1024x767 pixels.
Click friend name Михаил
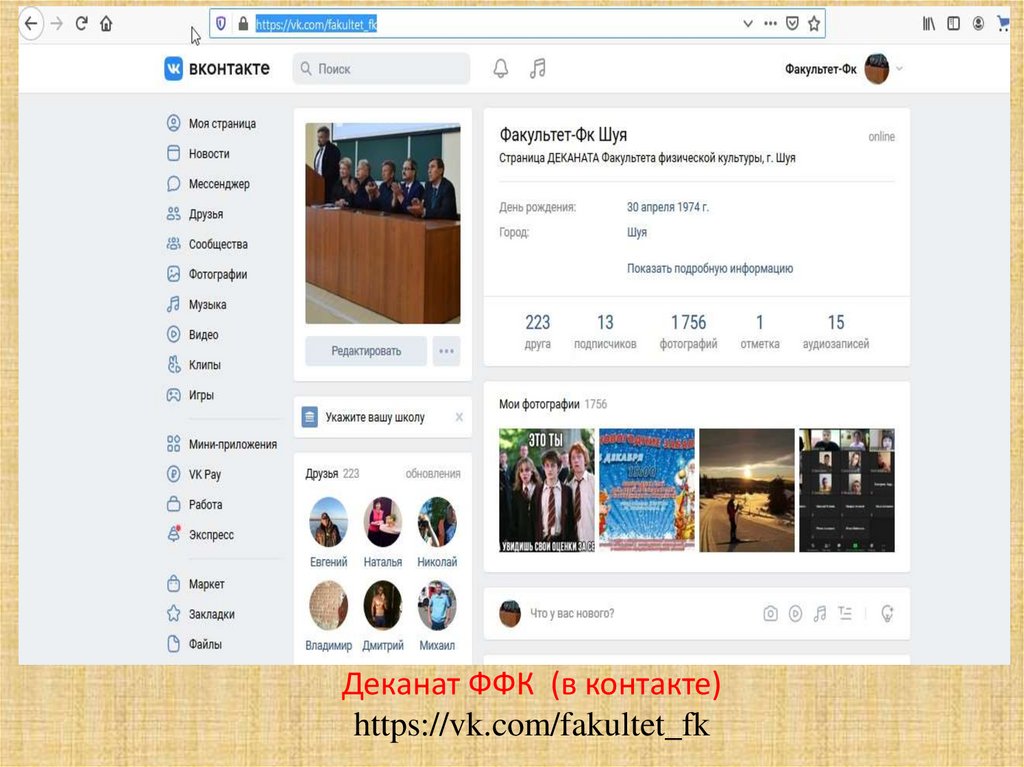[x=437, y=645]
